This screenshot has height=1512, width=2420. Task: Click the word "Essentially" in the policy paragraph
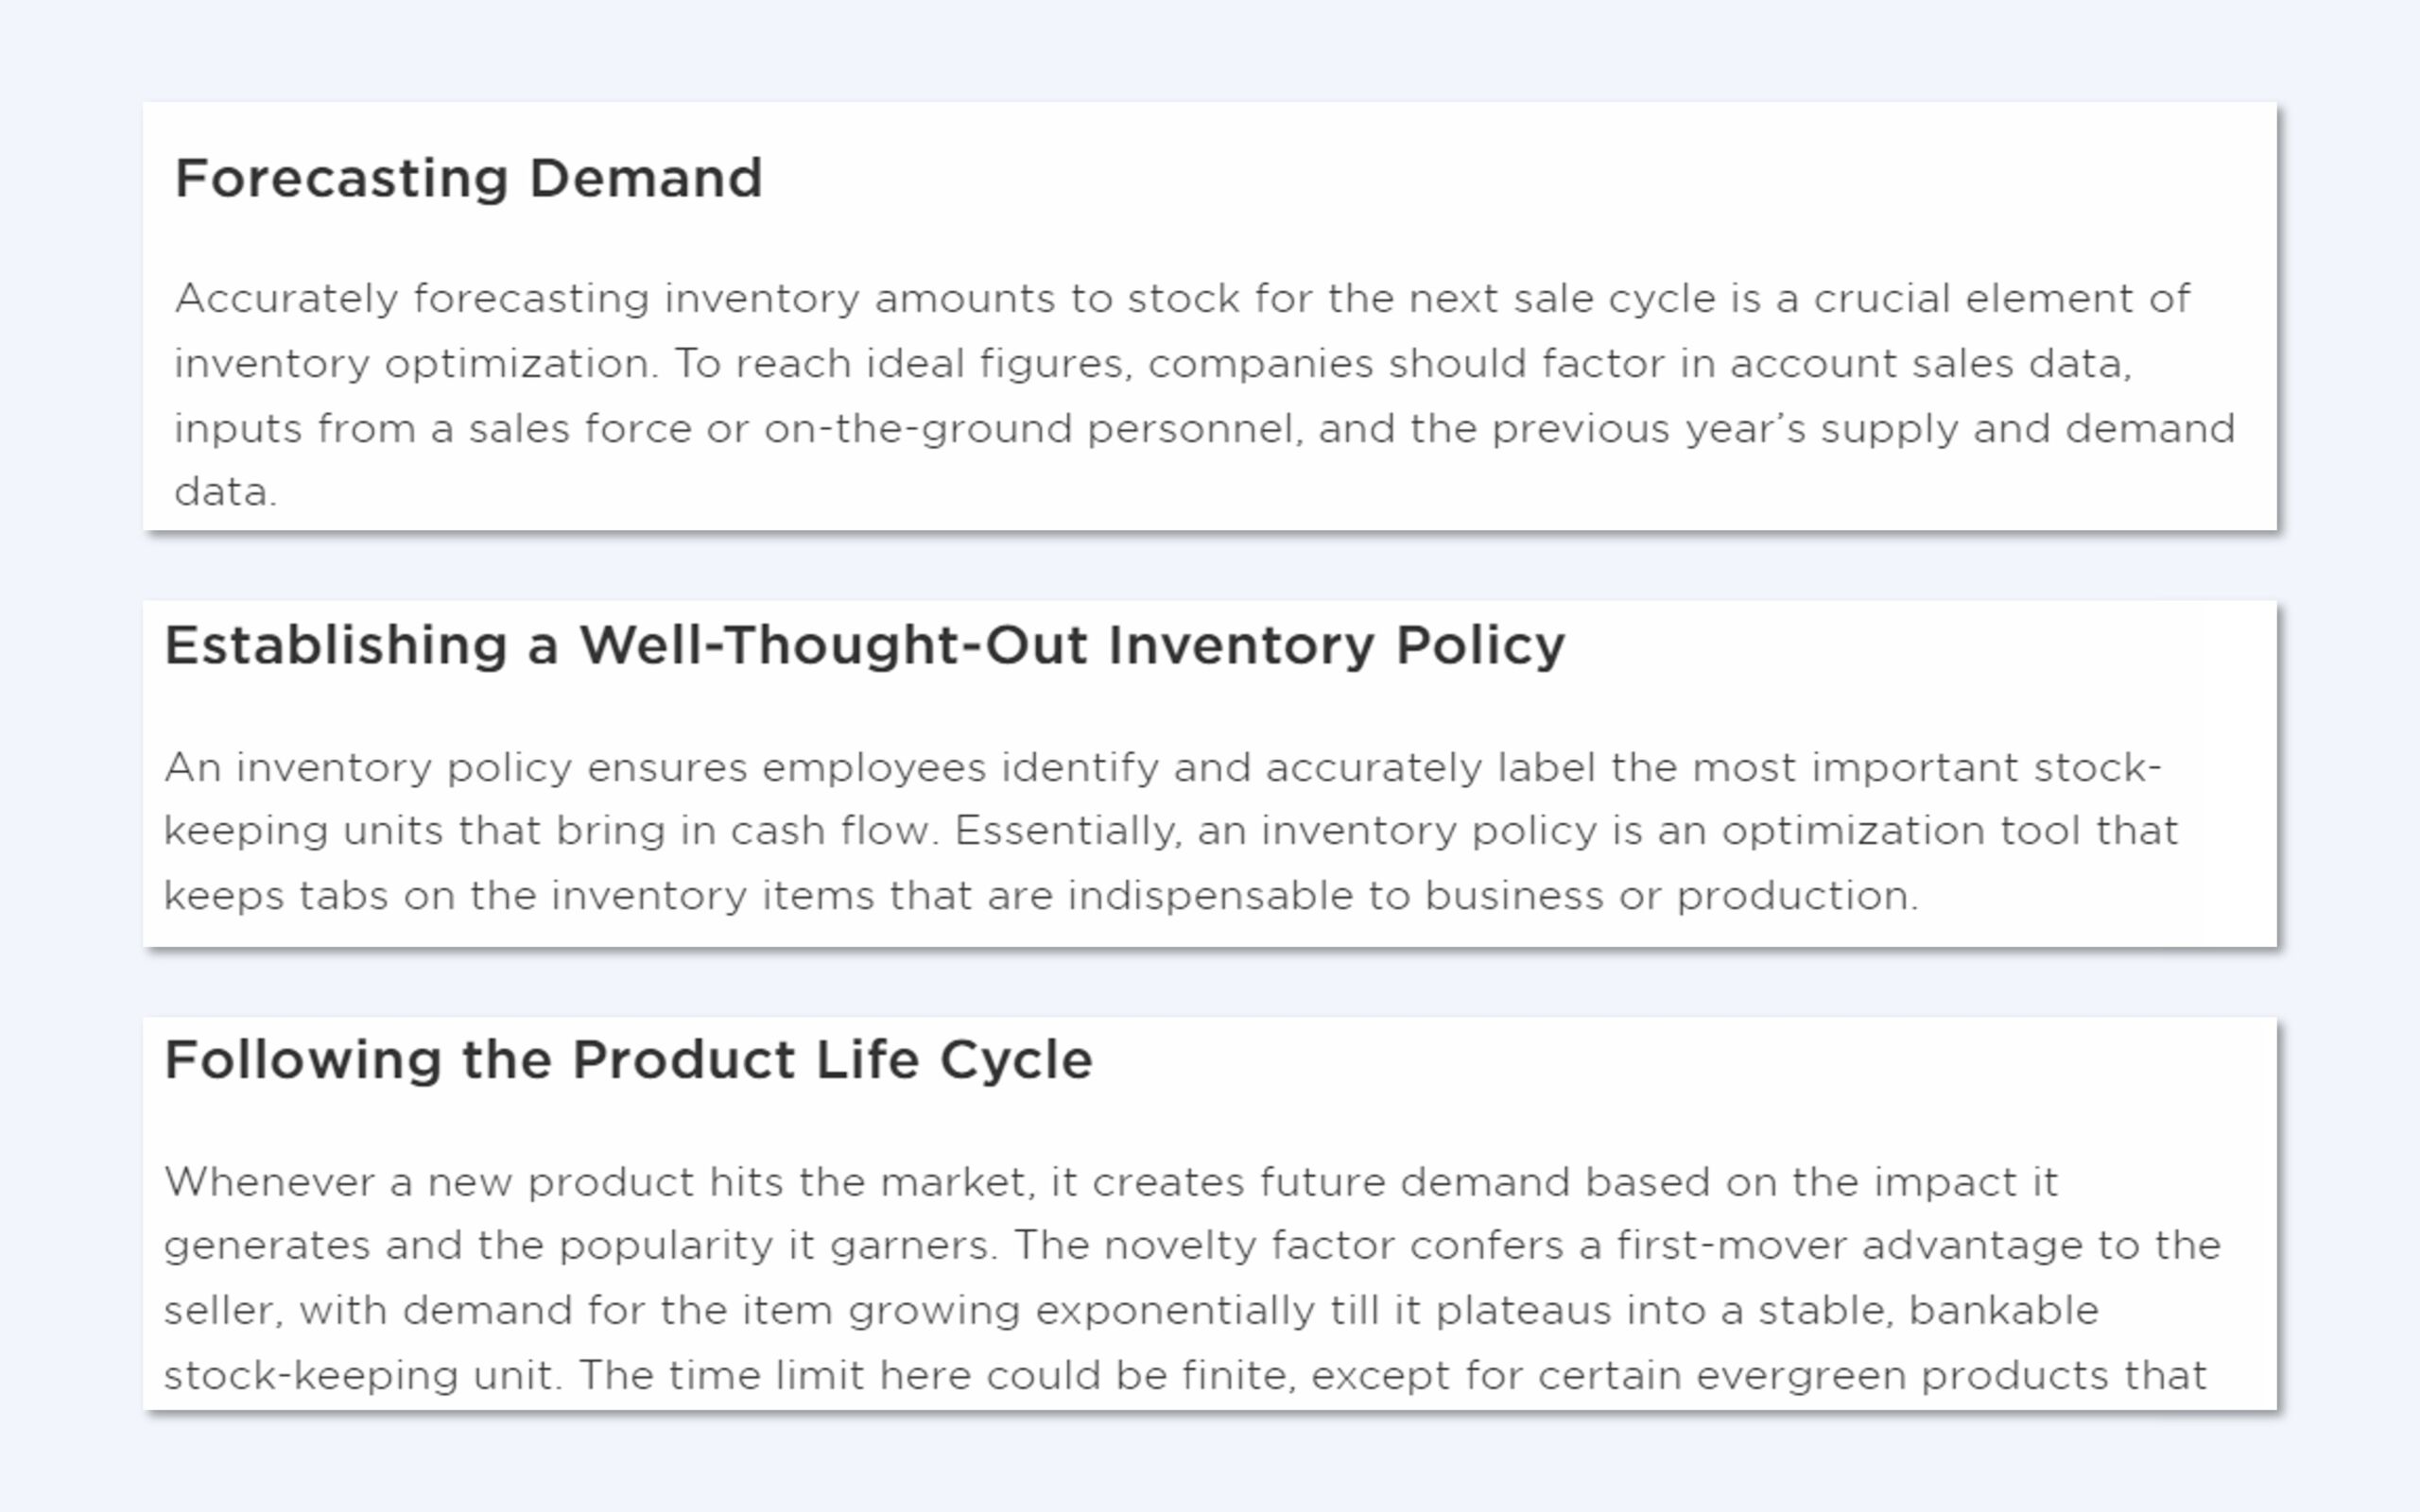(x=1067, y=831)
